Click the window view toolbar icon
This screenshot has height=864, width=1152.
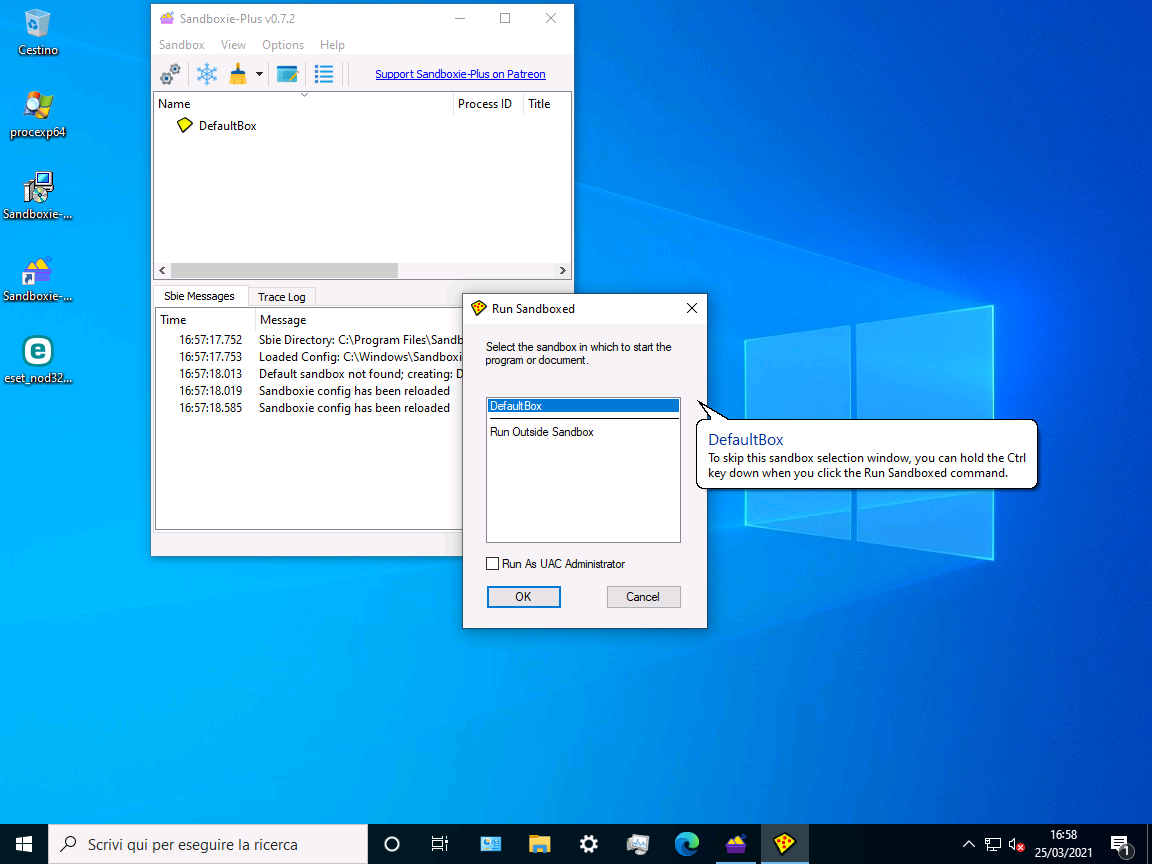pos(287,74)
